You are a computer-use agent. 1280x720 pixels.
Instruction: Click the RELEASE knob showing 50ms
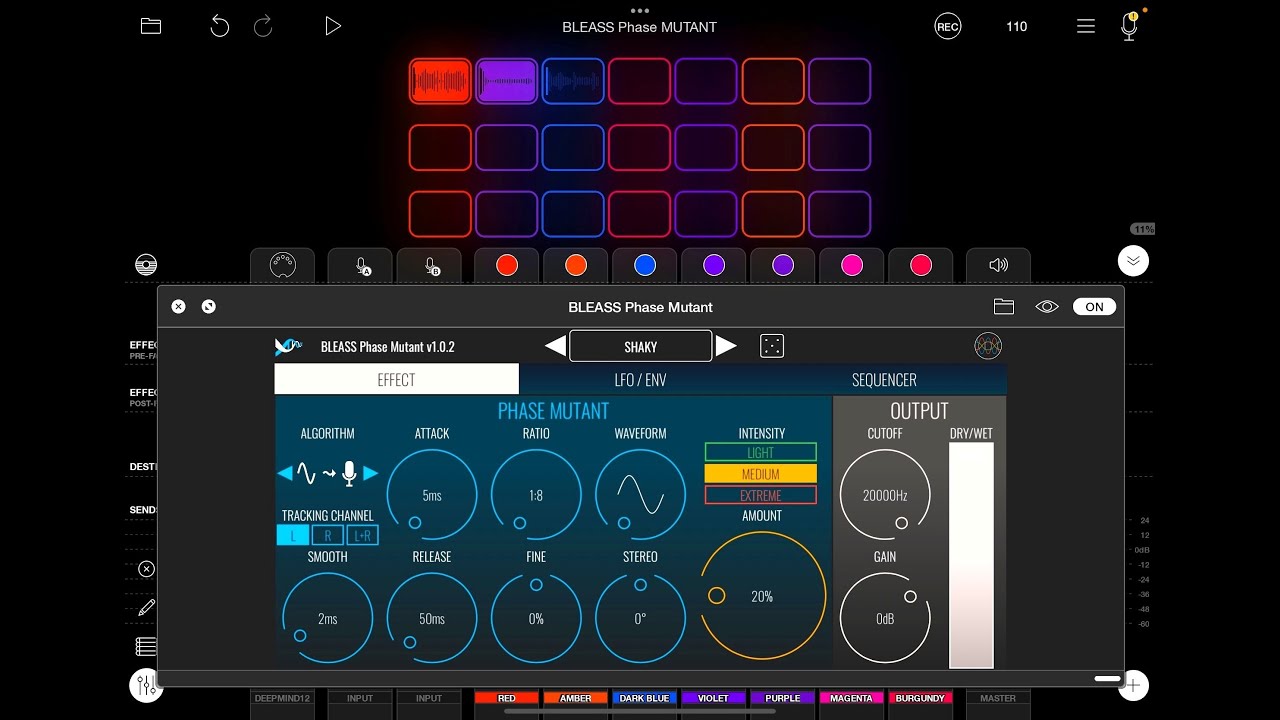coord(432,619)
